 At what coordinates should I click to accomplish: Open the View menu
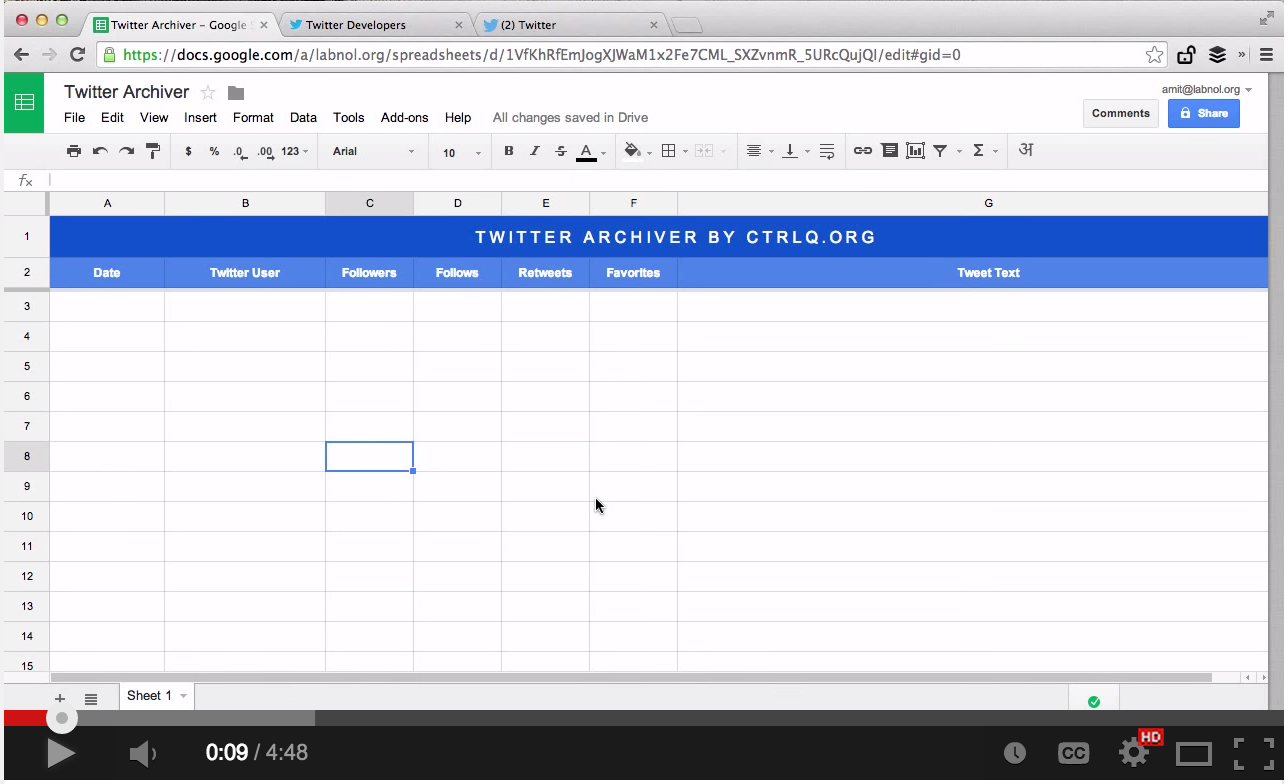tap(154, 117)
